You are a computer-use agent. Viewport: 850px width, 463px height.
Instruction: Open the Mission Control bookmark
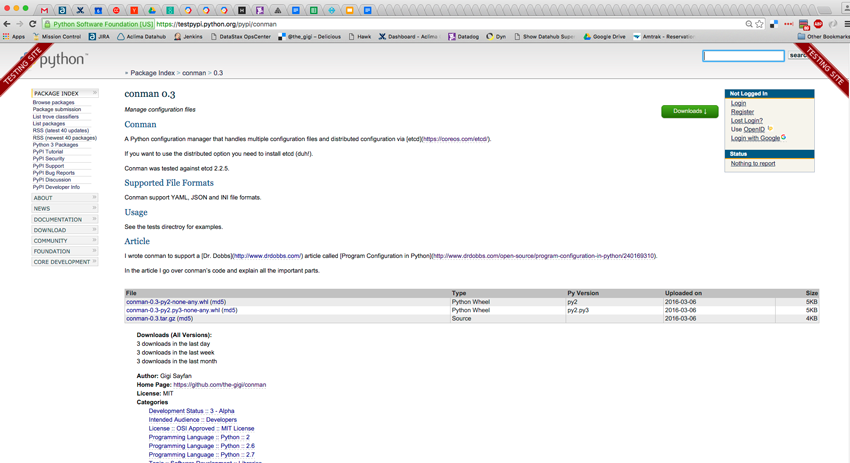(x=57, y=36)
